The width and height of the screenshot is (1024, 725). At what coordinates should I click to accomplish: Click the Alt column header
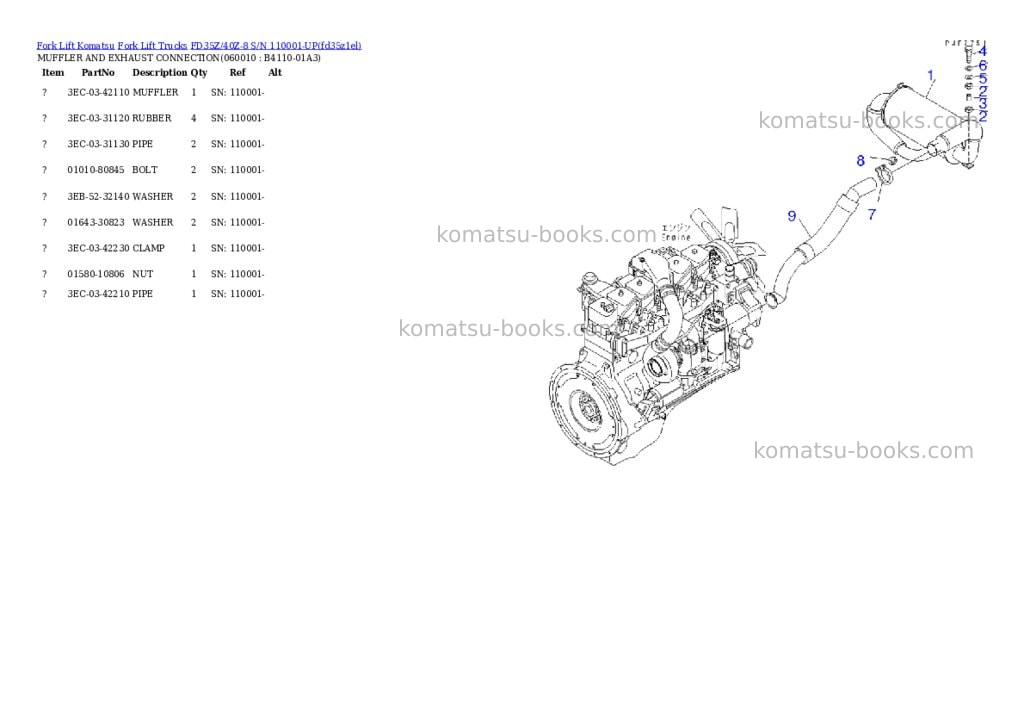coord(275,72)
